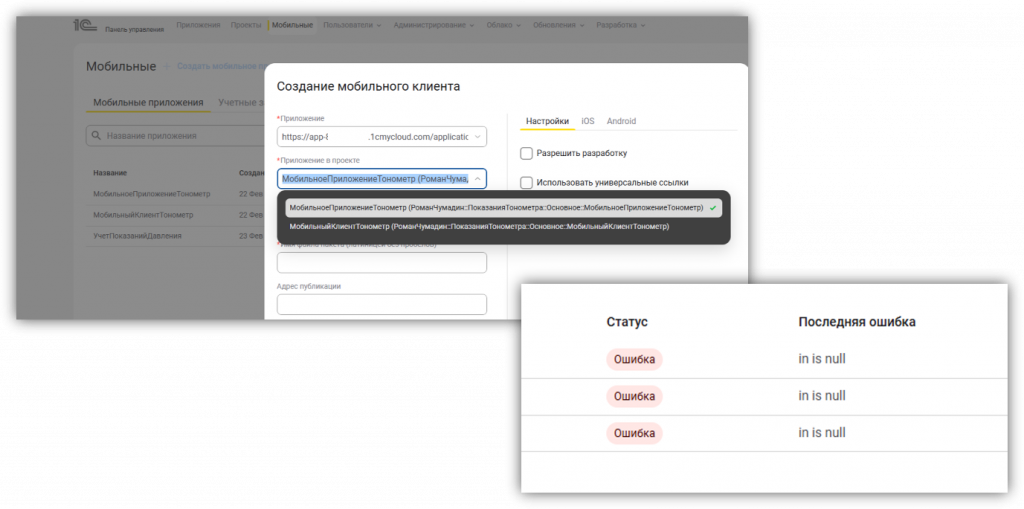
Task: Open the Разработка menu dropdown
Action: point(620,25)
